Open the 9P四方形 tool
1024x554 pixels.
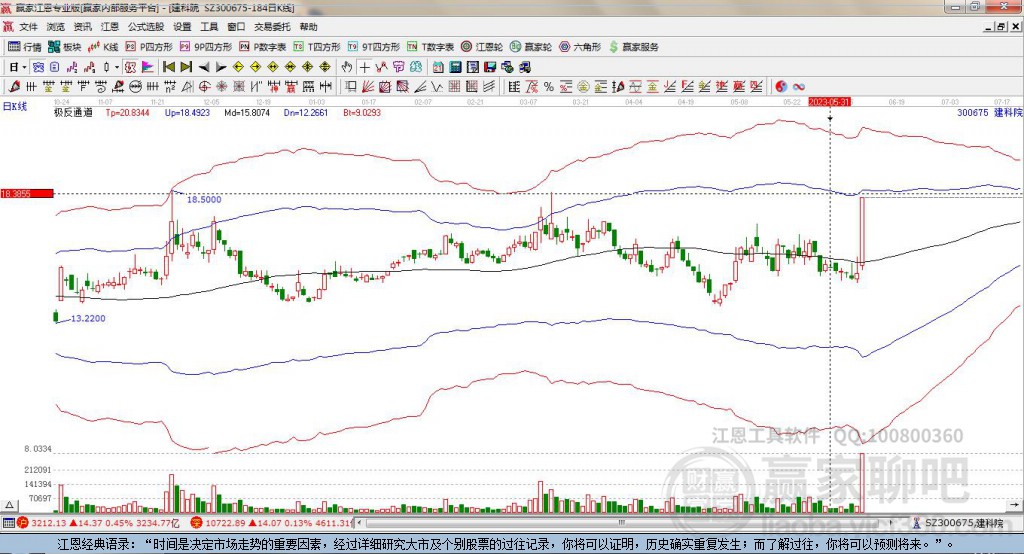[206, 47]
